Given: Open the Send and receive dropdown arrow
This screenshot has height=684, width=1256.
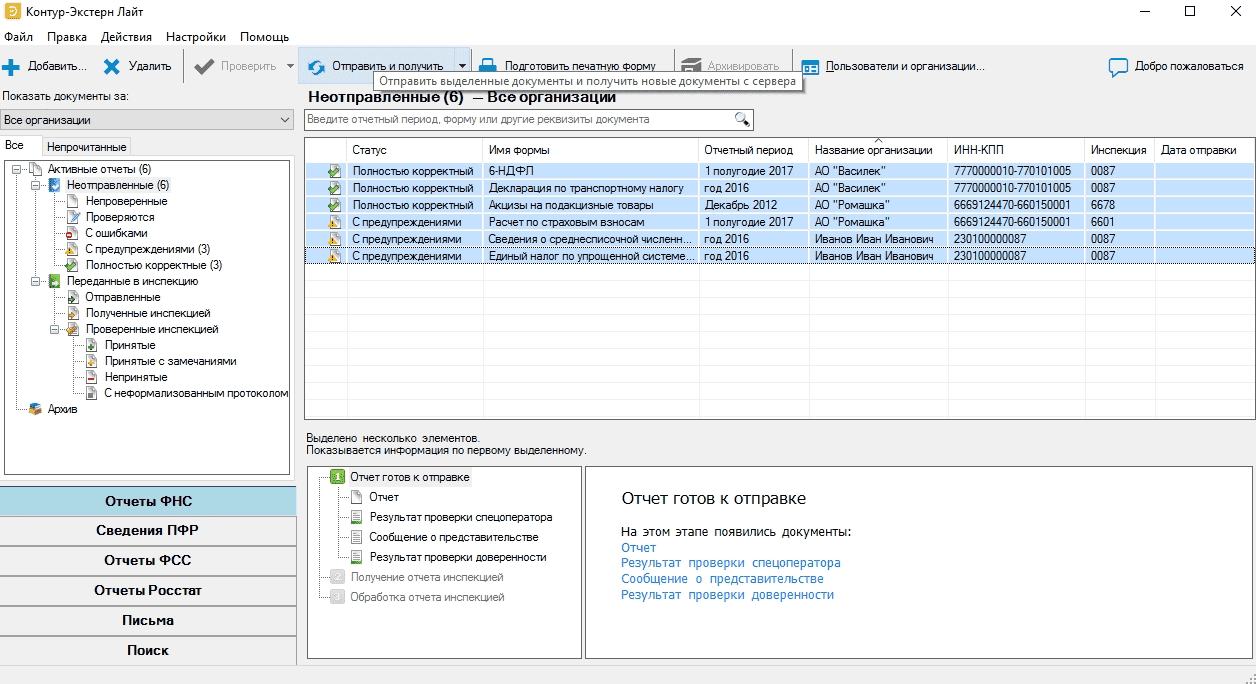Looking at the screenshot, I should (x=461, y=67).
